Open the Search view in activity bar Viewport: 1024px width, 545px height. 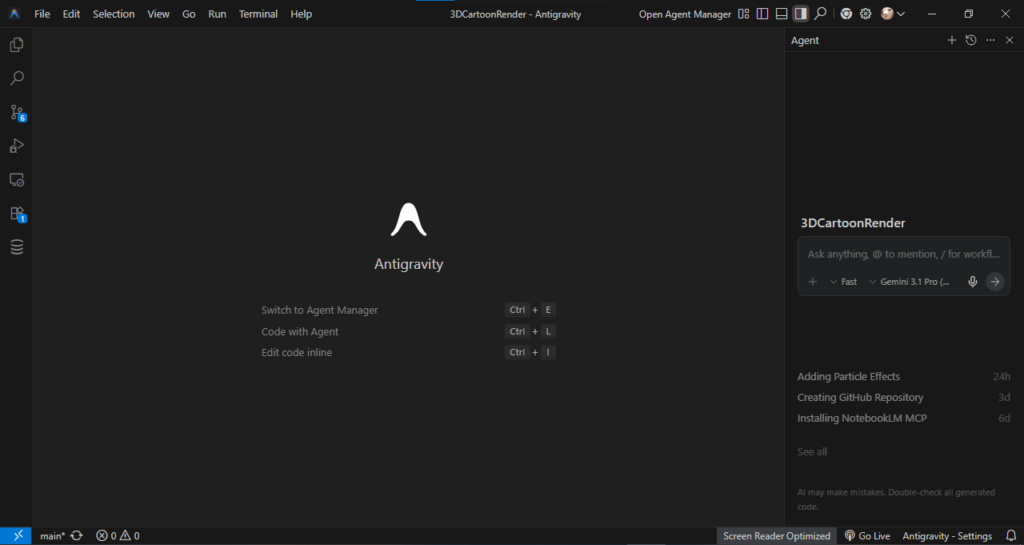click(x=17, y=78)
